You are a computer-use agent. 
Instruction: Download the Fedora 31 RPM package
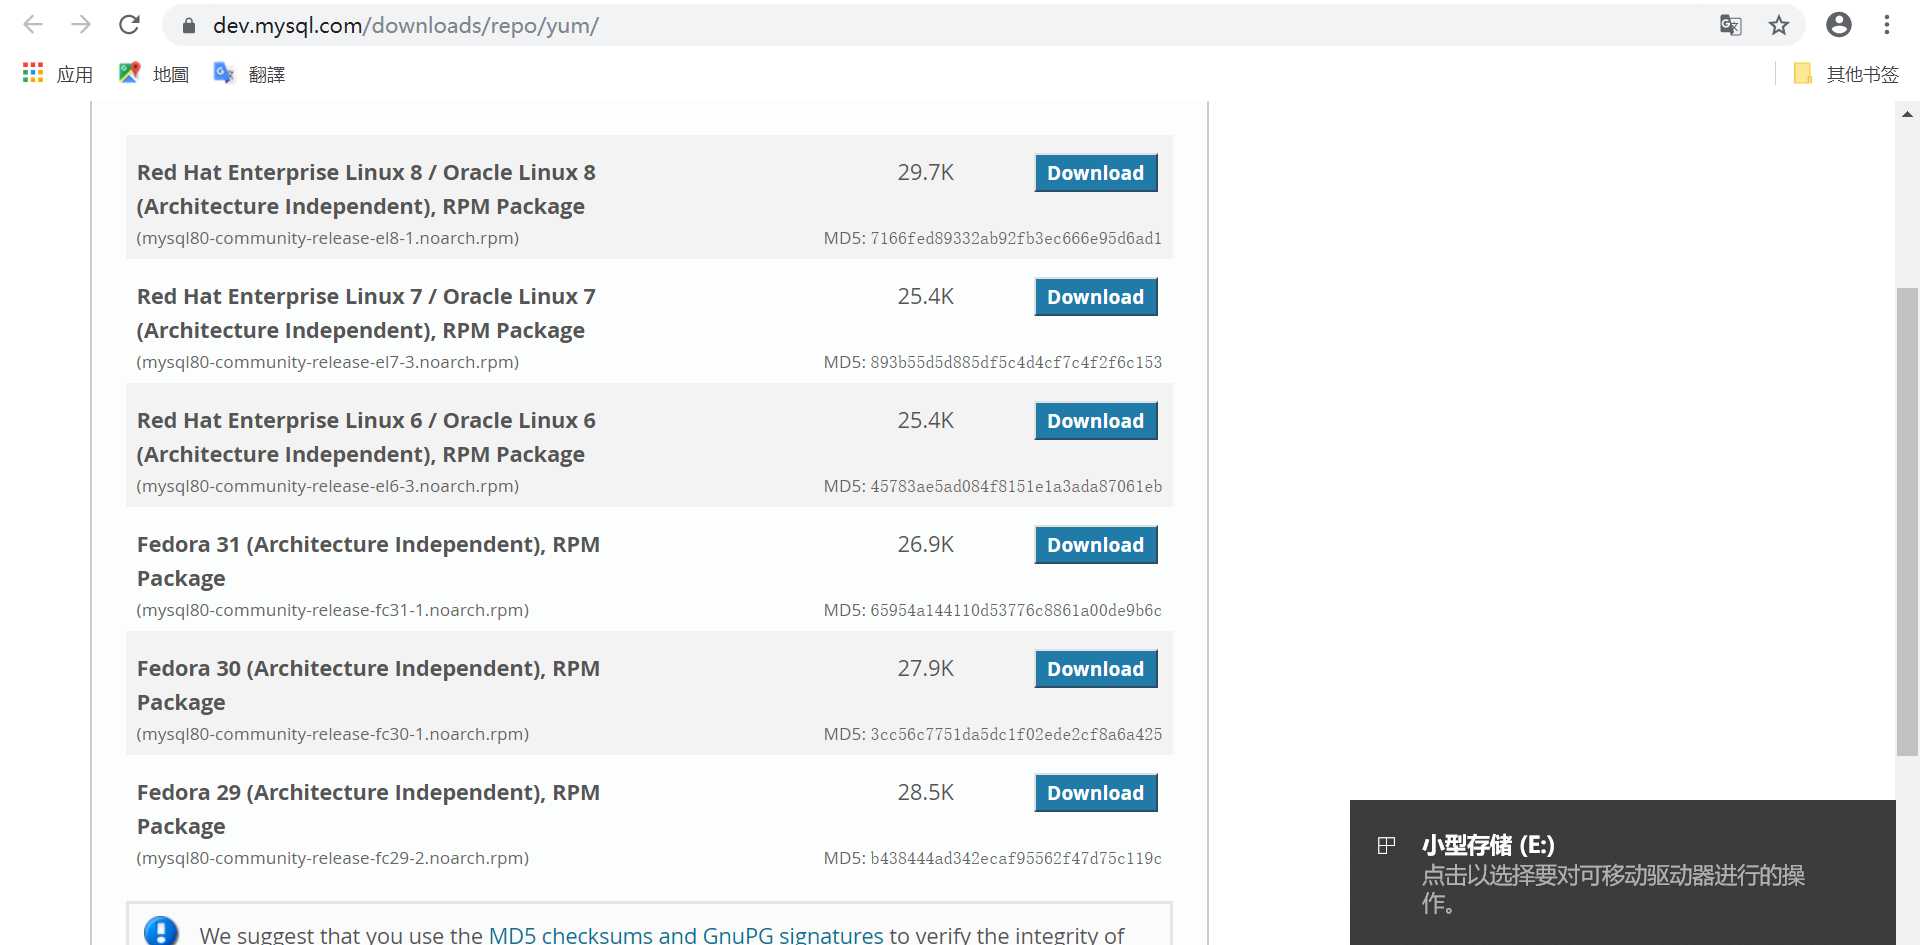pyautogui.click(x=1096, y=545)
